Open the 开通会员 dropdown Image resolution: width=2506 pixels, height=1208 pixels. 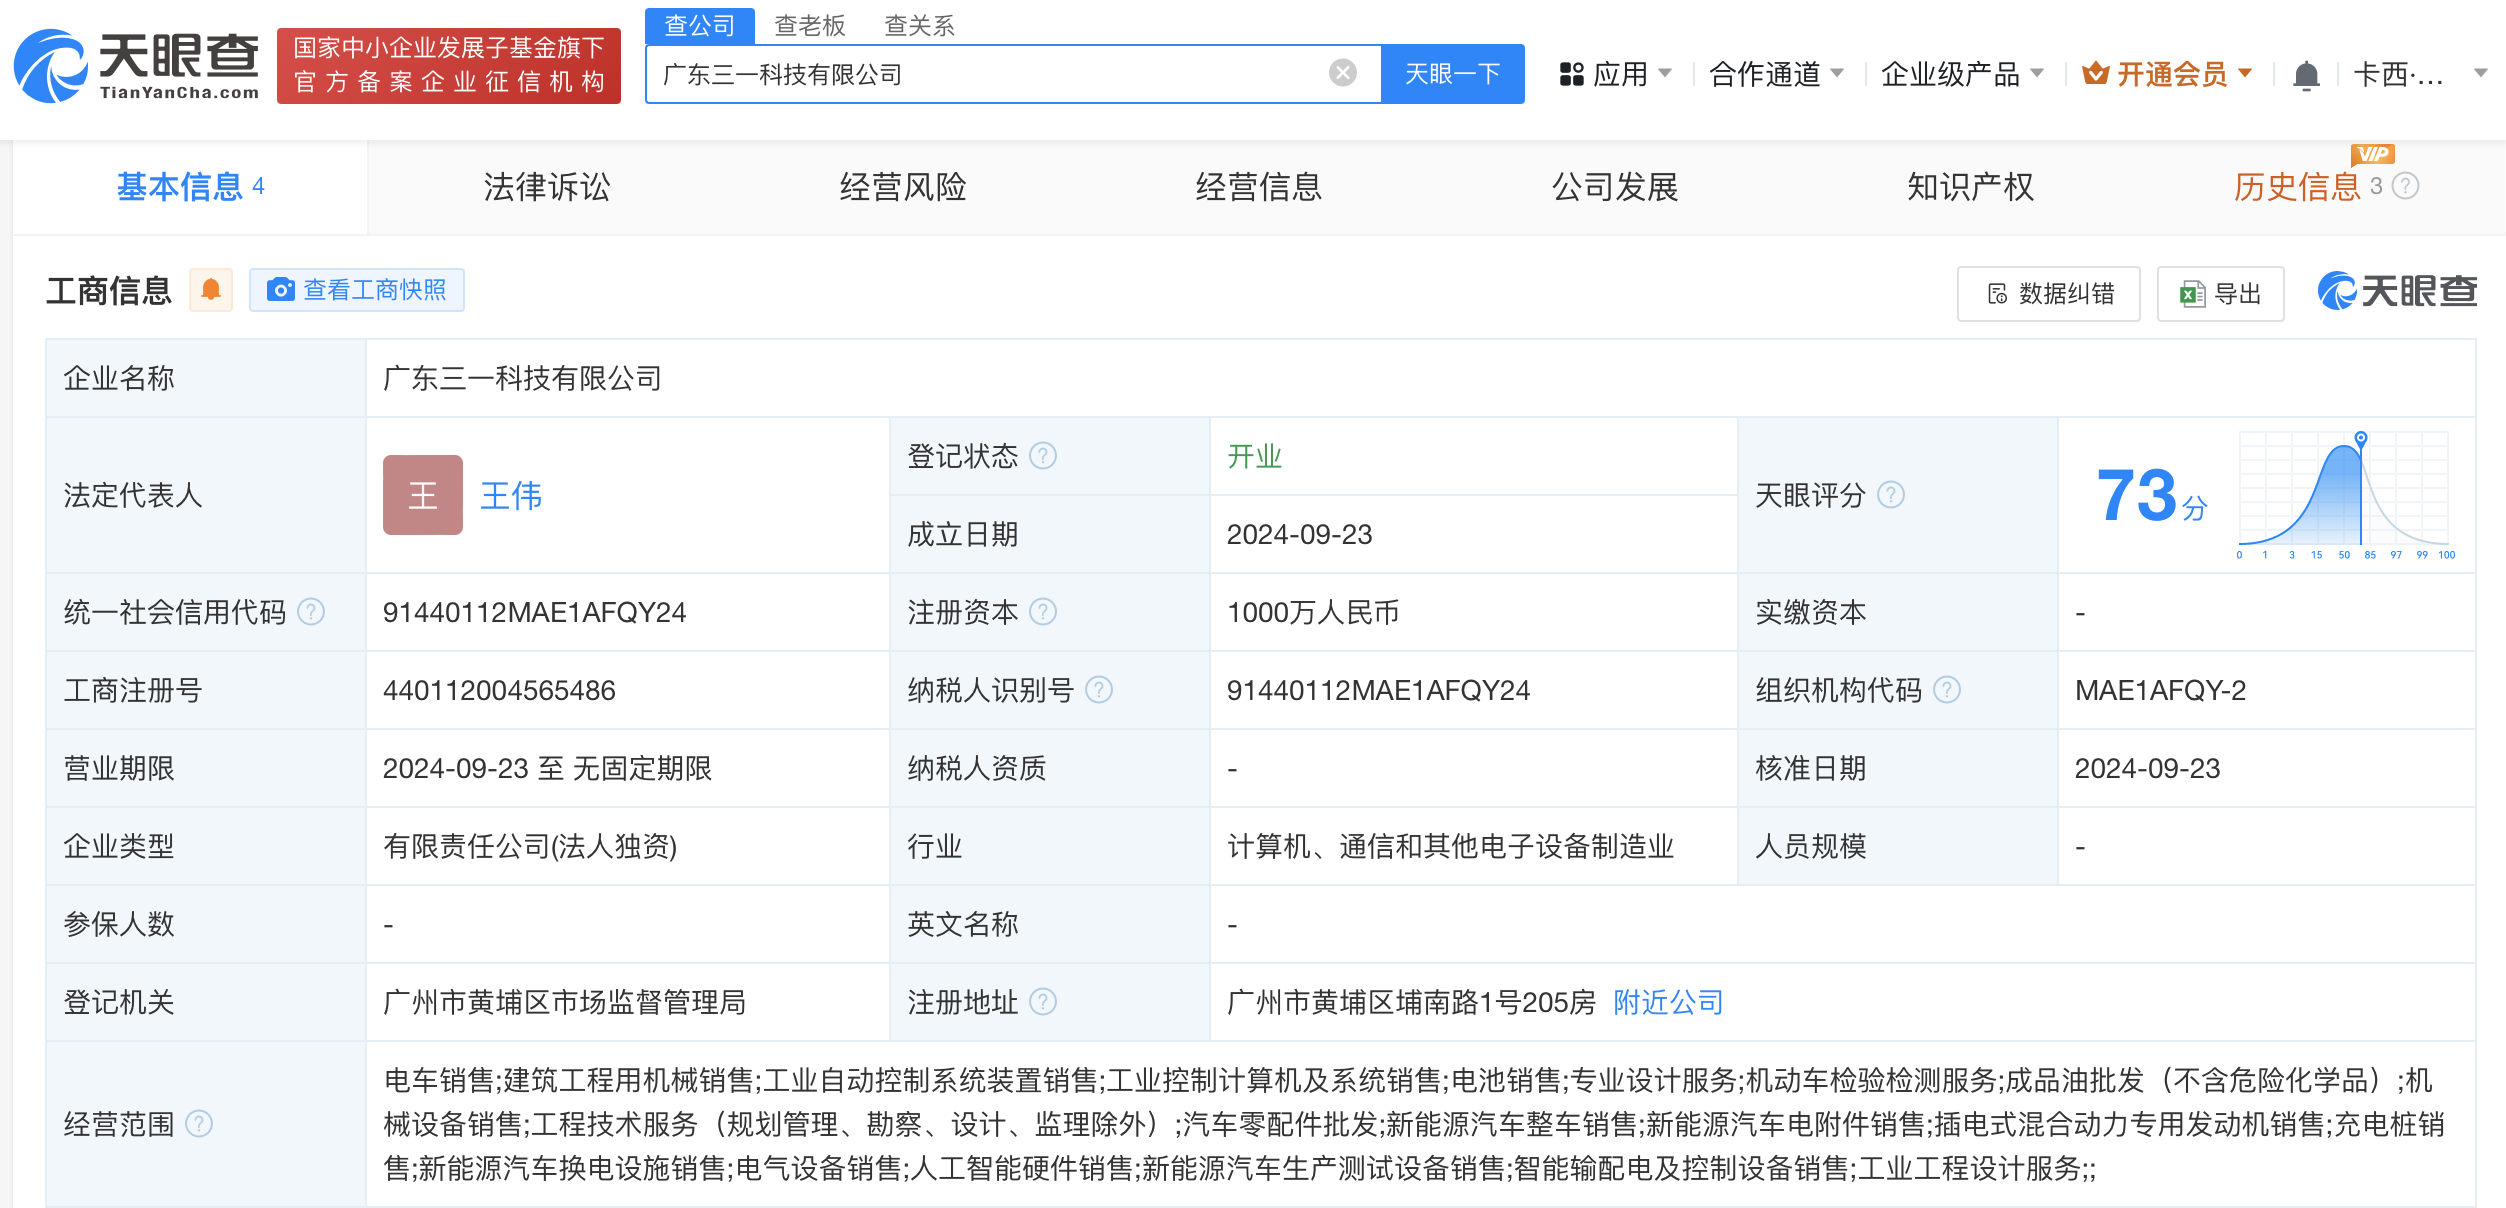tap(2167, 74)
